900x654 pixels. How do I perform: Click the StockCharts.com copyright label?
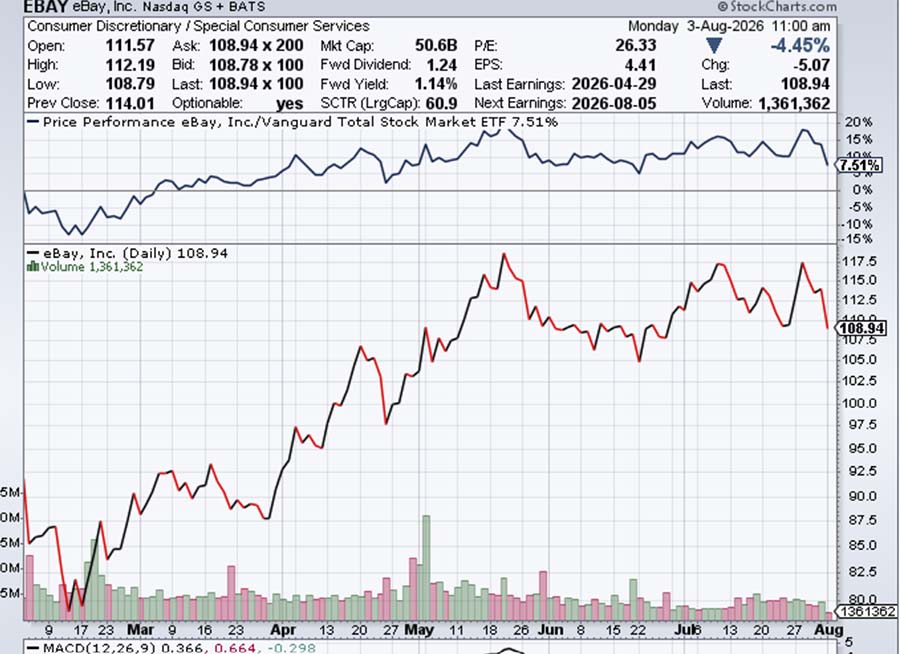(x=777, y=6)
